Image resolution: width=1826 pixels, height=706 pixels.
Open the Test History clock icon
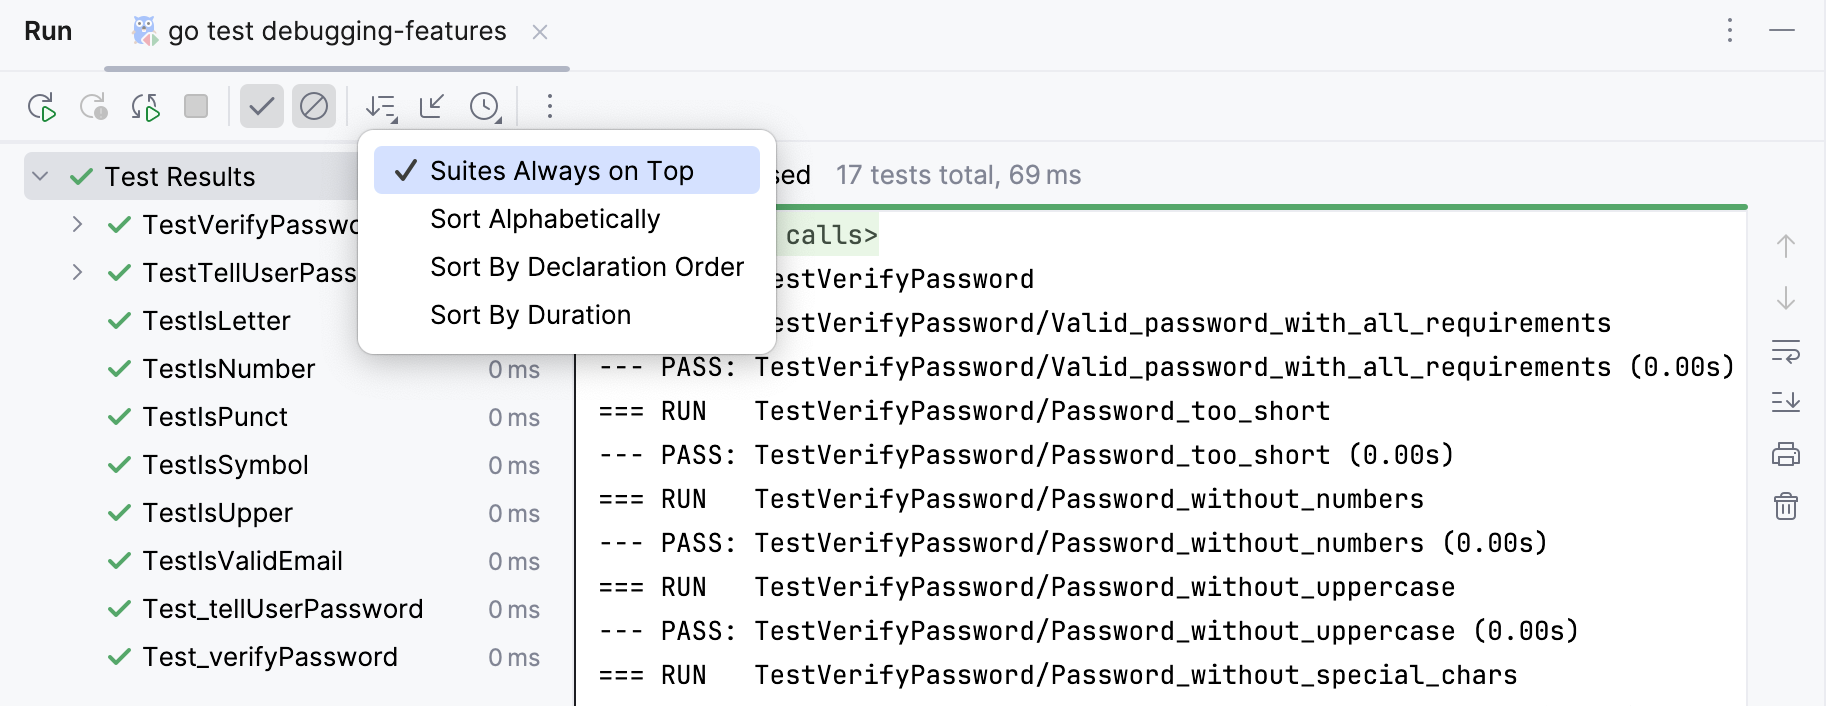coord(485,107)
